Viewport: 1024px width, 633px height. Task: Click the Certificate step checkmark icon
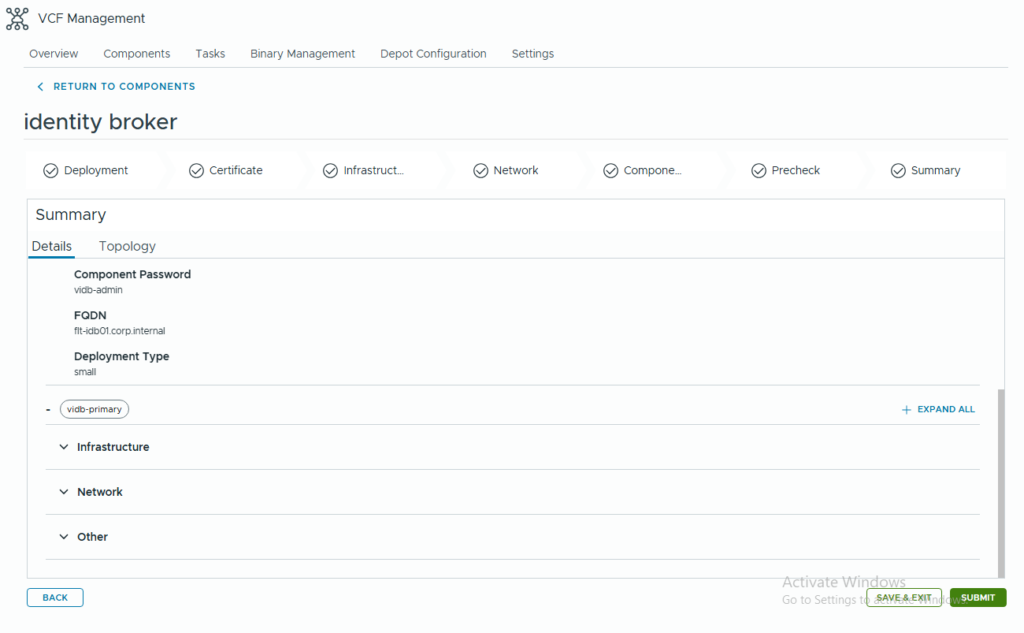pos(196,171)
